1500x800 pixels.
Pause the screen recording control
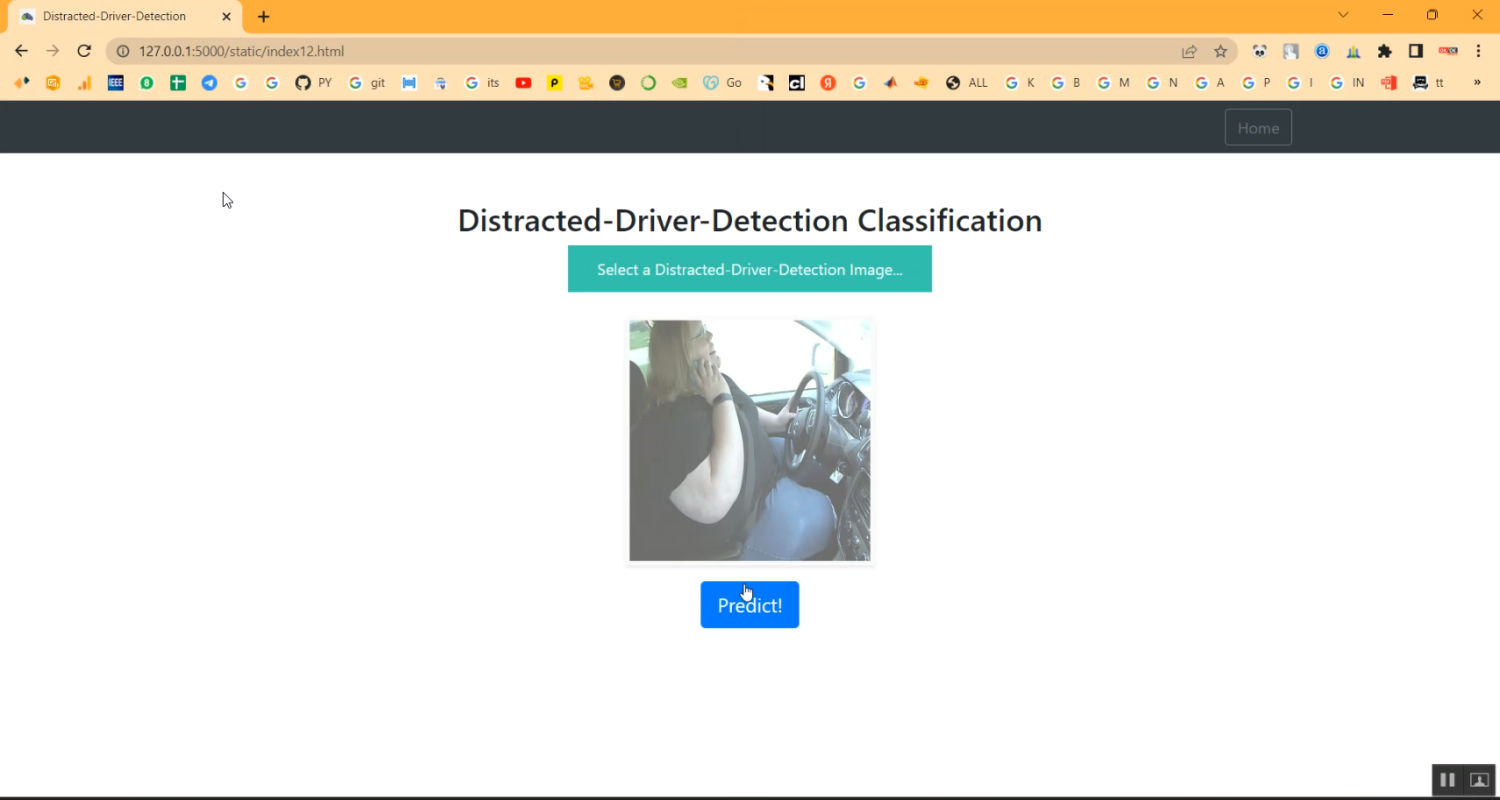(1447, 779)
